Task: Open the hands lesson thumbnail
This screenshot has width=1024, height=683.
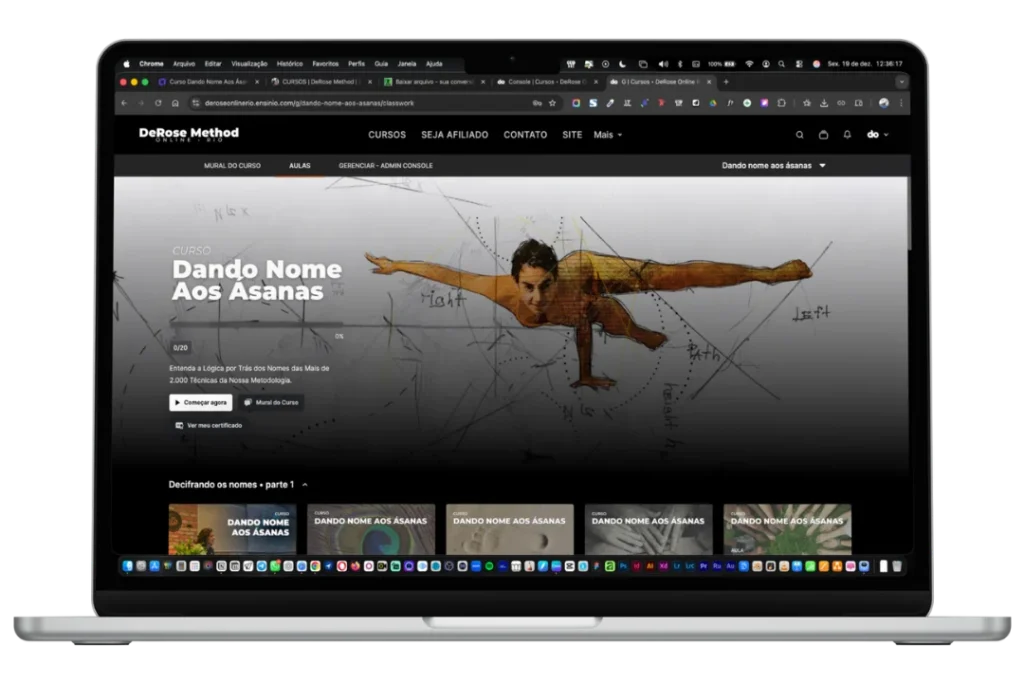Action: point(648,529)
